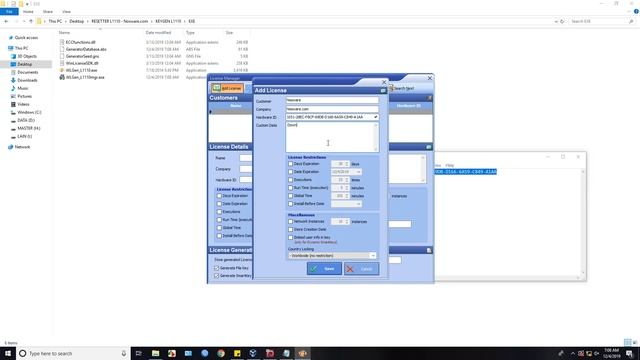Toggle Generate File key checkbox in License Manager
The height and width of the screenshot is (360, 640).
217,268
